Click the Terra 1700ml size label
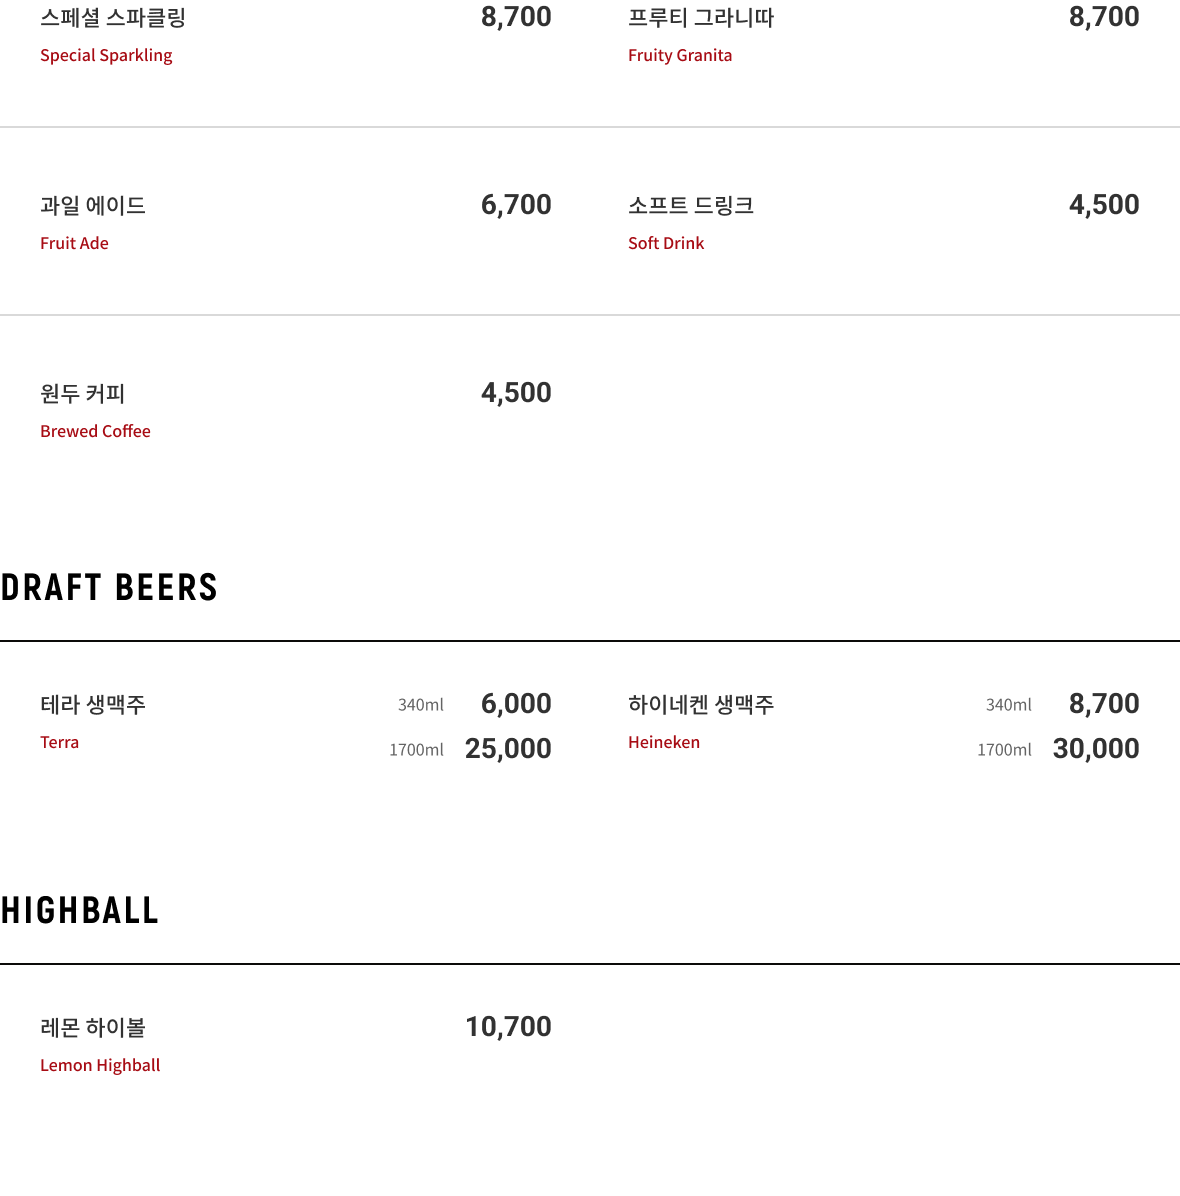1180x1196 pixels. [416, 750]
